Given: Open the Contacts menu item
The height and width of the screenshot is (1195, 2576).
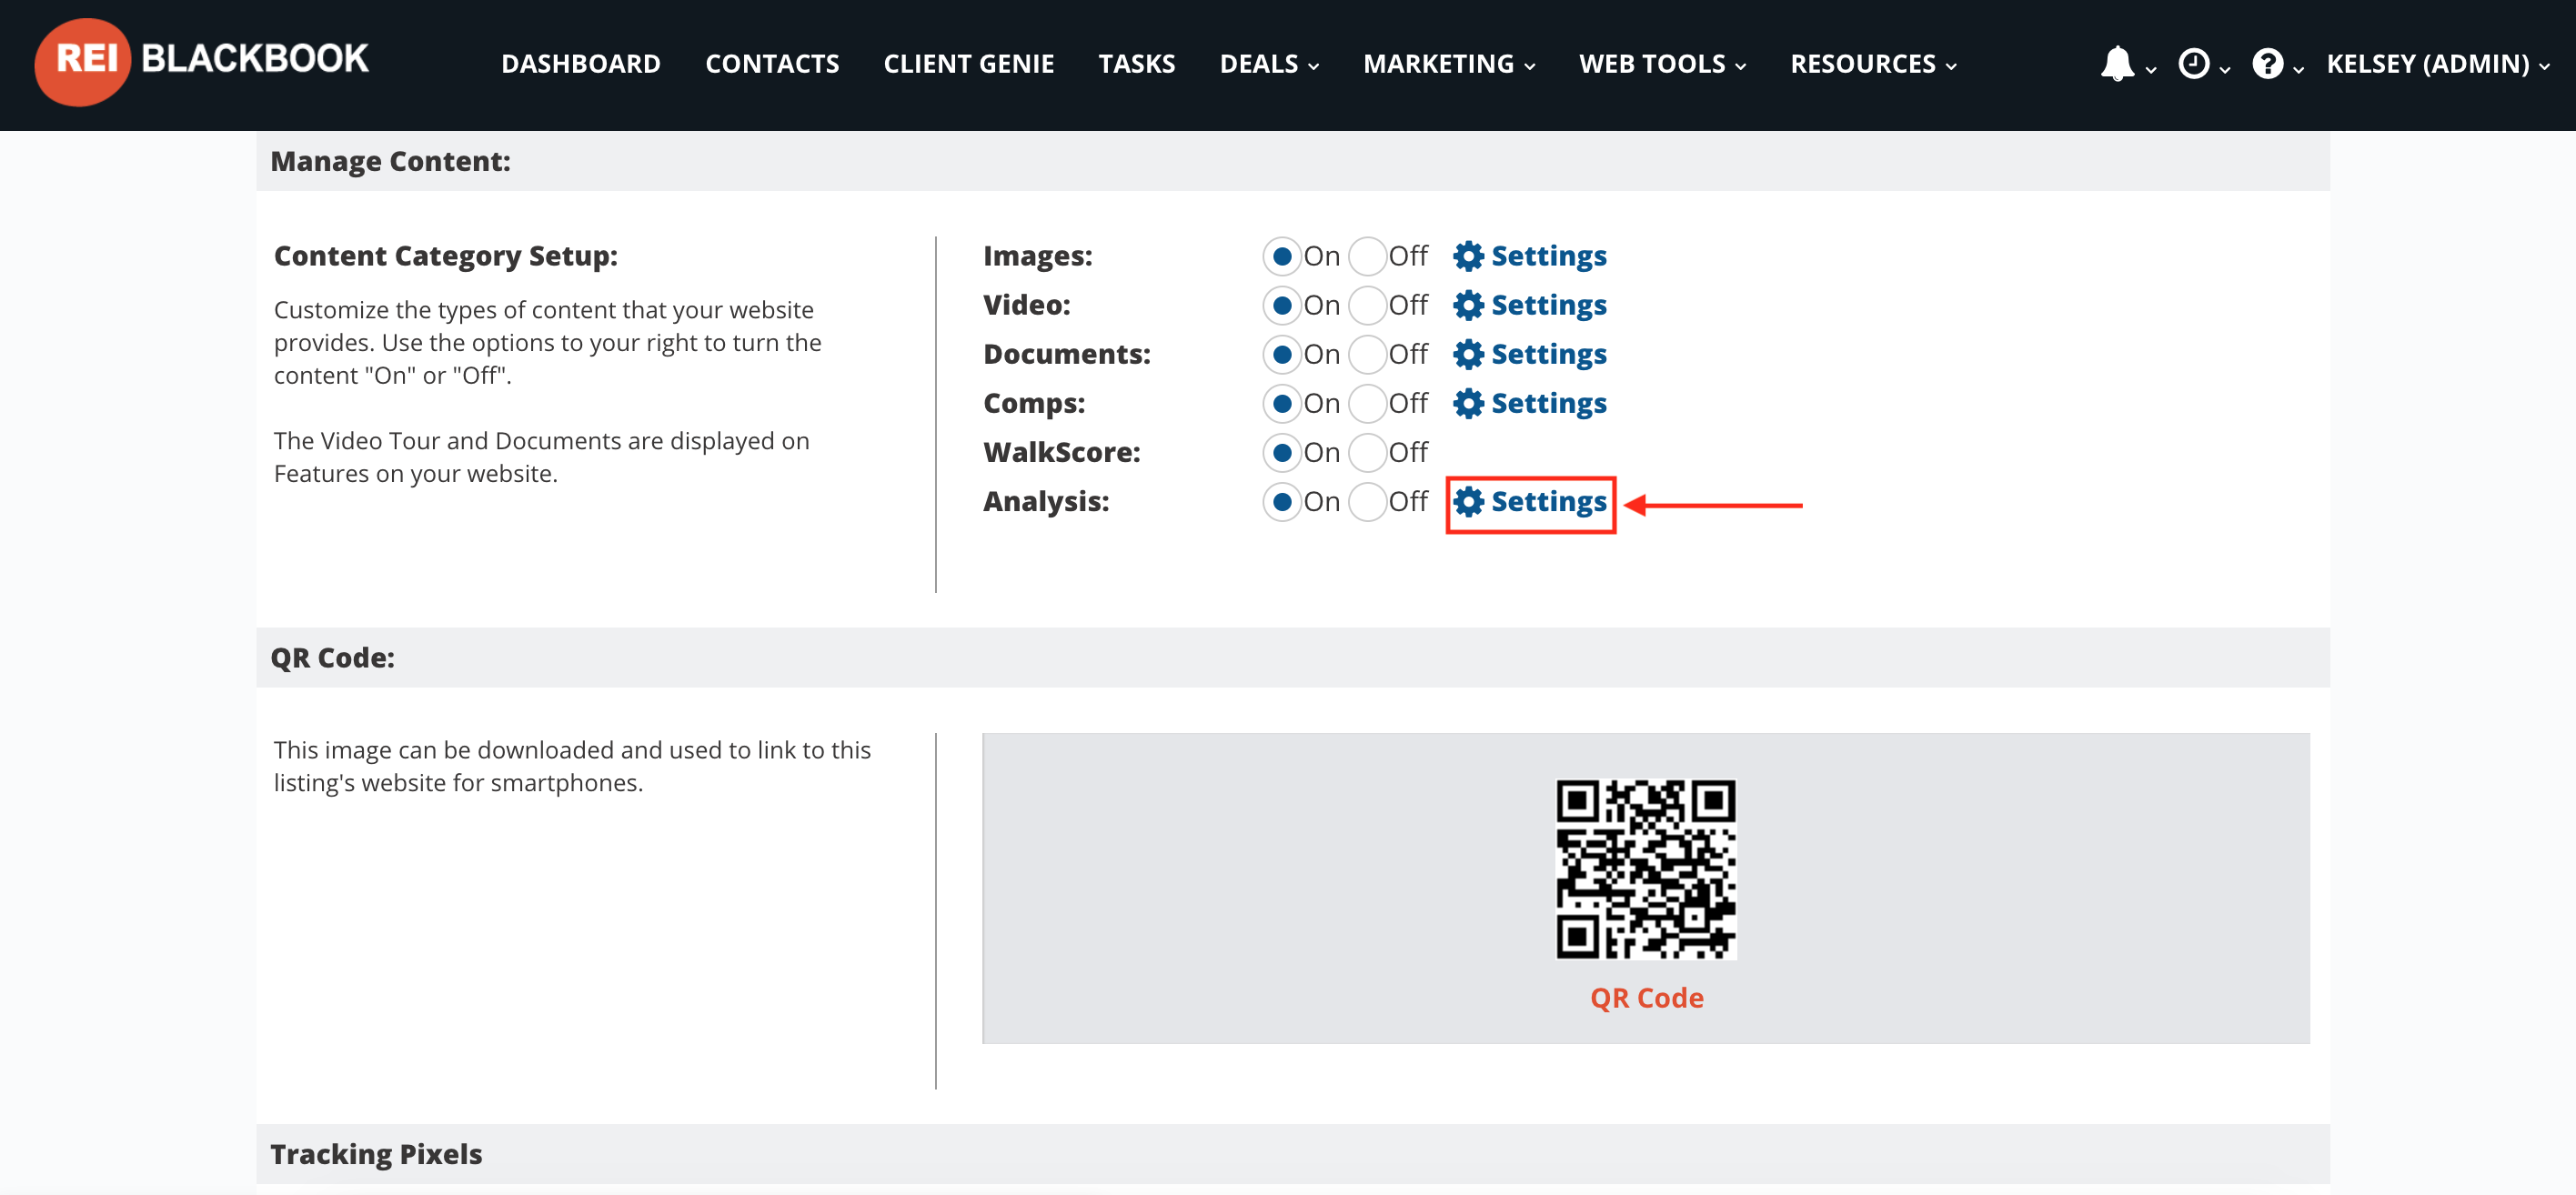Looking at the screenshot, I should tap(772, 64).
